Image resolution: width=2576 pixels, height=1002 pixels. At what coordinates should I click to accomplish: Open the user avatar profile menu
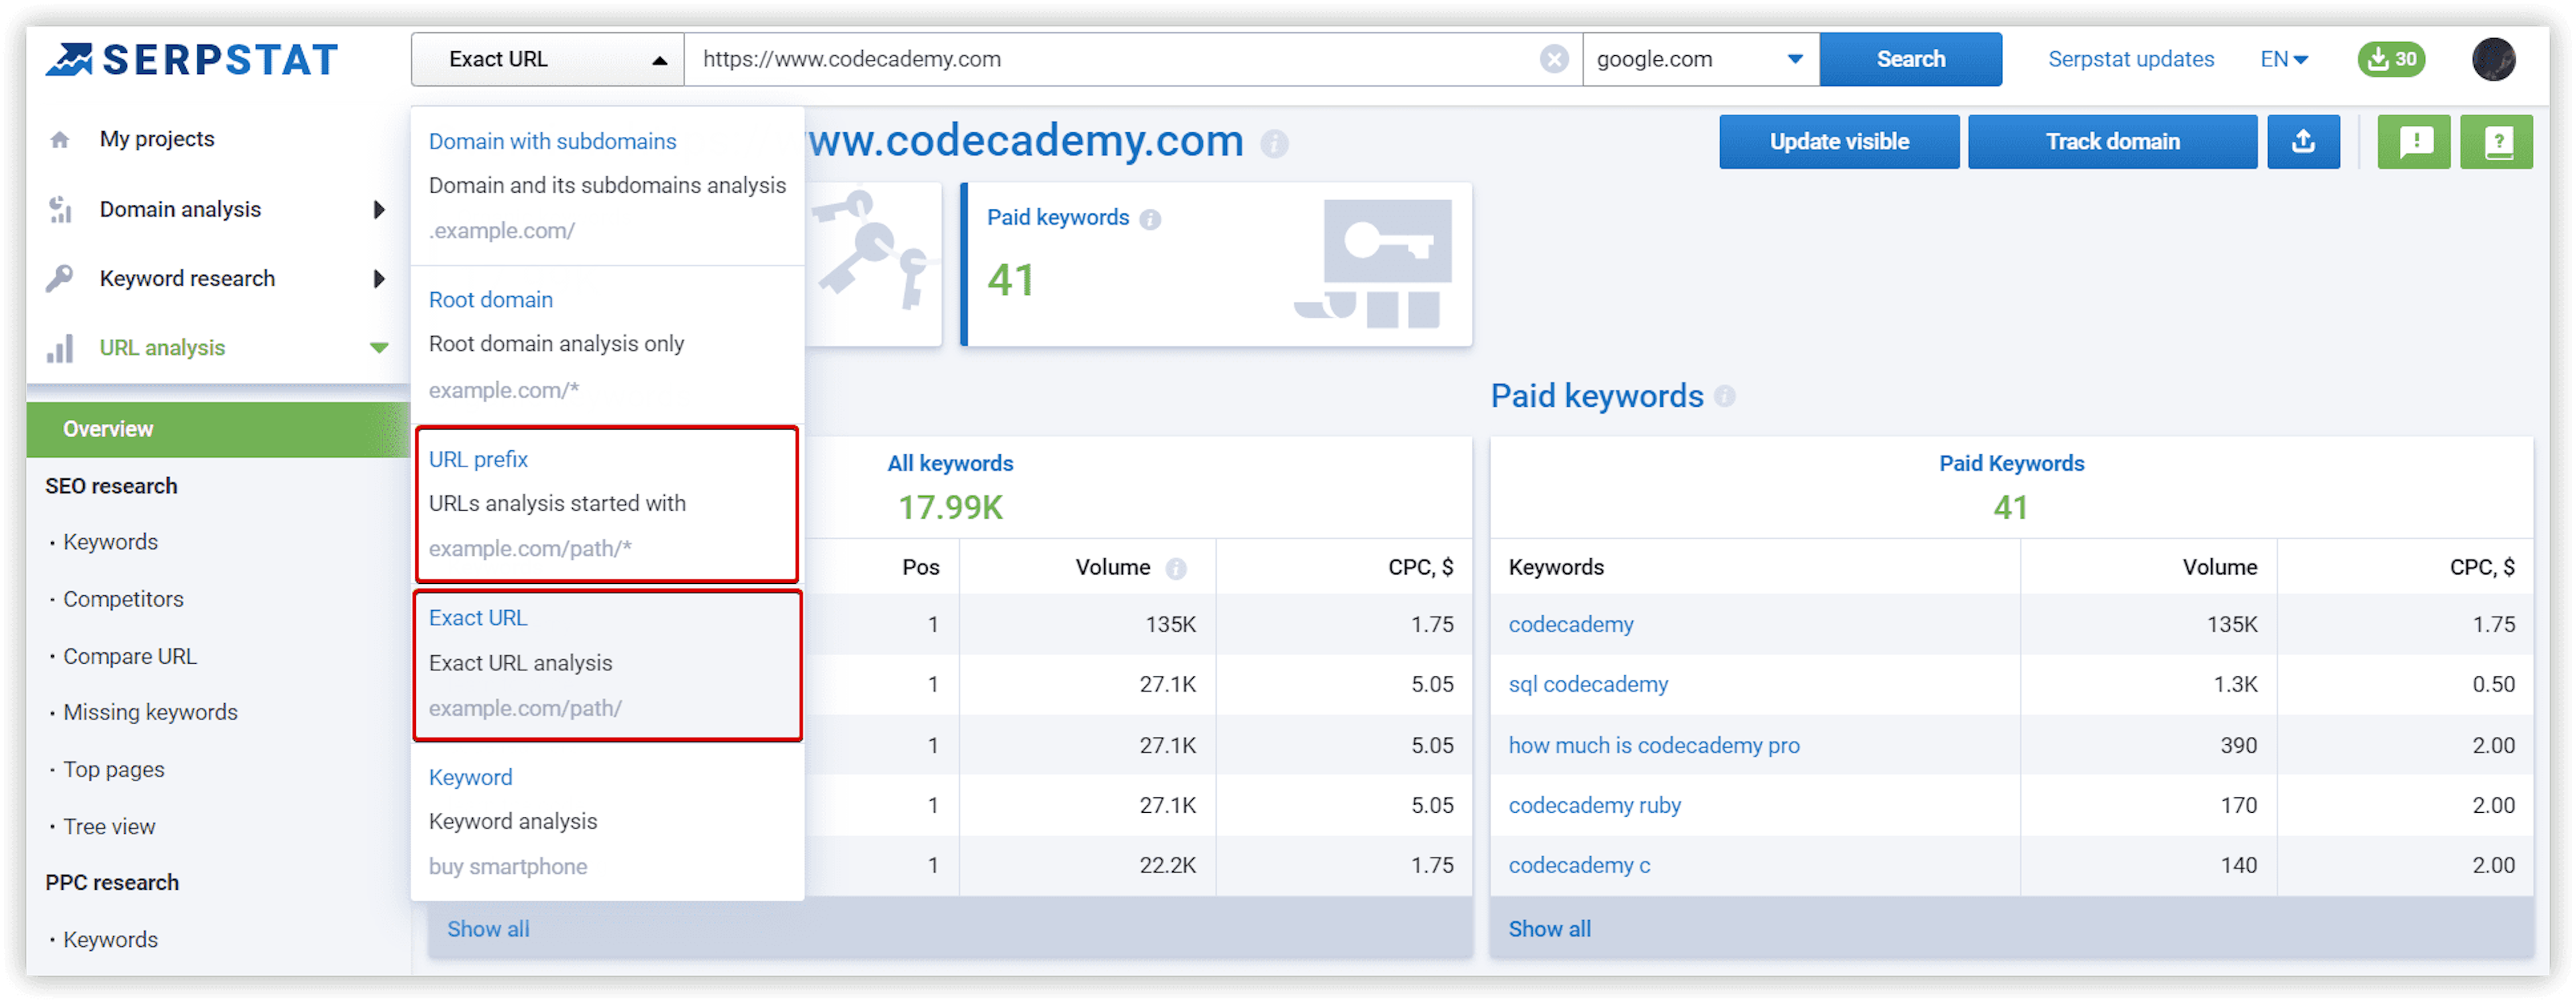pyautogui.click(x=2493, y=59)
